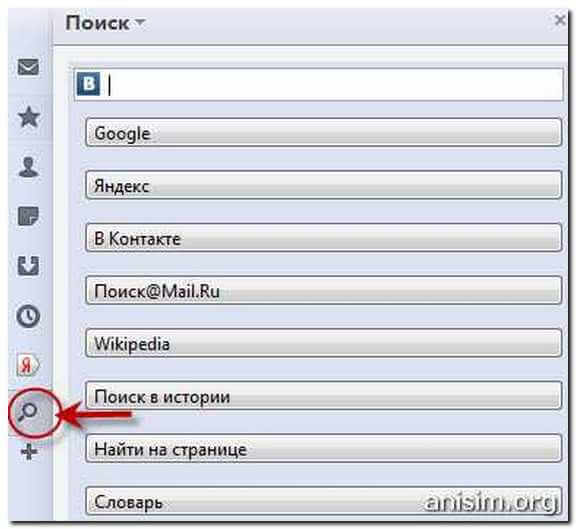
Task: Click the VK search engine icon
Action: click(x=88, y=84)
